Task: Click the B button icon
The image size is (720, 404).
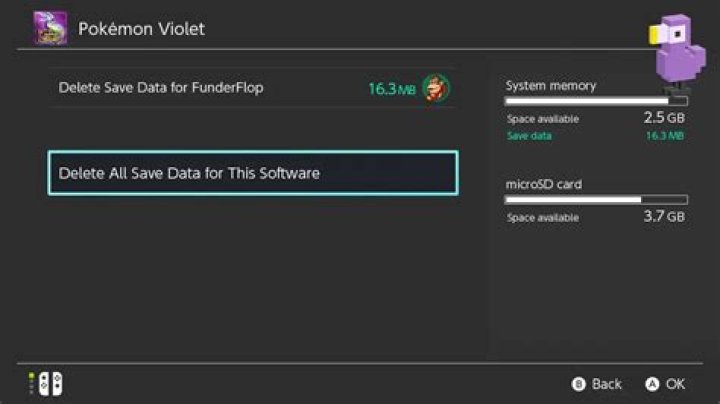Action: [x=579, y=384]
